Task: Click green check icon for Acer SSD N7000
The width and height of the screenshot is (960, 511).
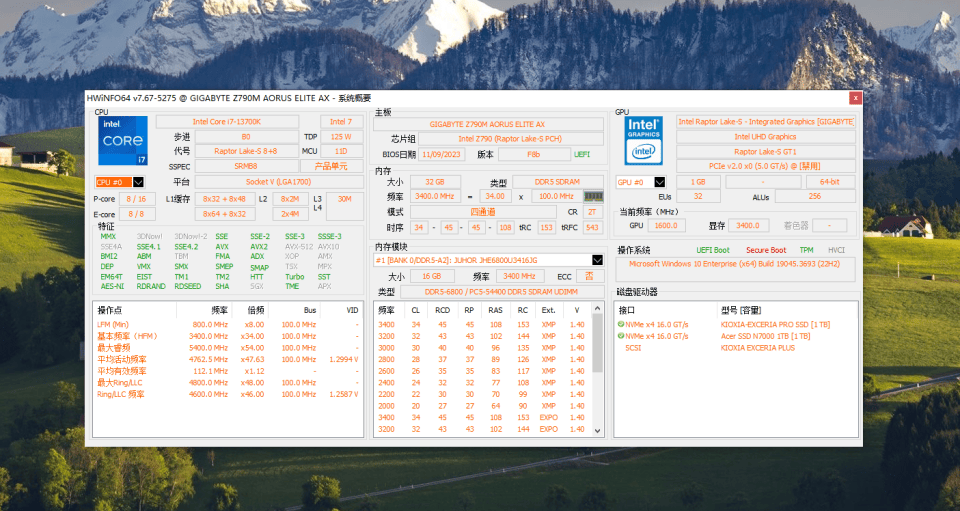Action: click(x=621, y=336)
